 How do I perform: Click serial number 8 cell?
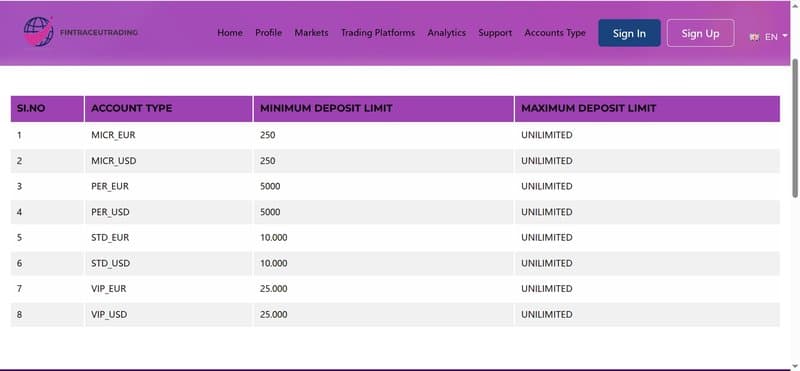tap(47, 314)
